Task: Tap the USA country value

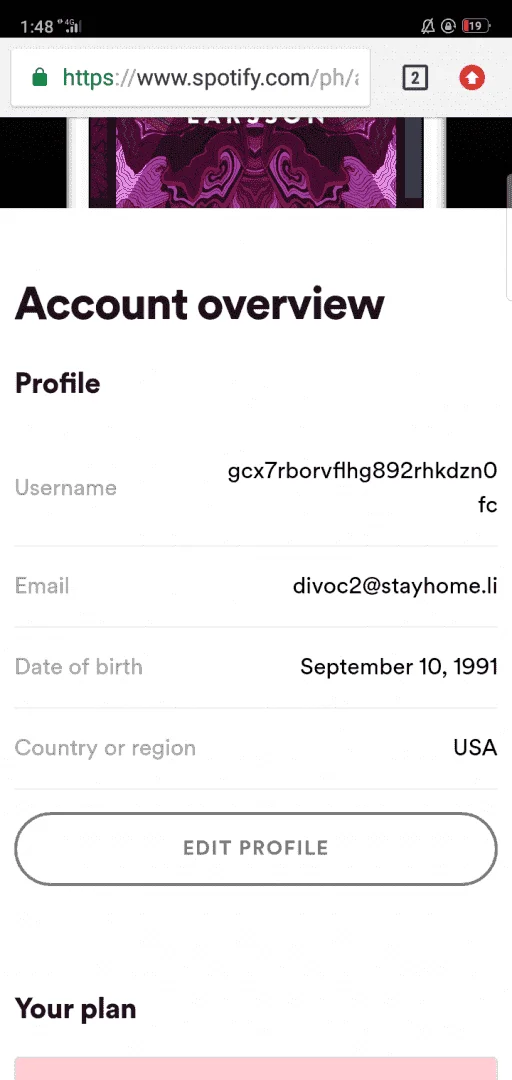Action: tap(475, 748)
